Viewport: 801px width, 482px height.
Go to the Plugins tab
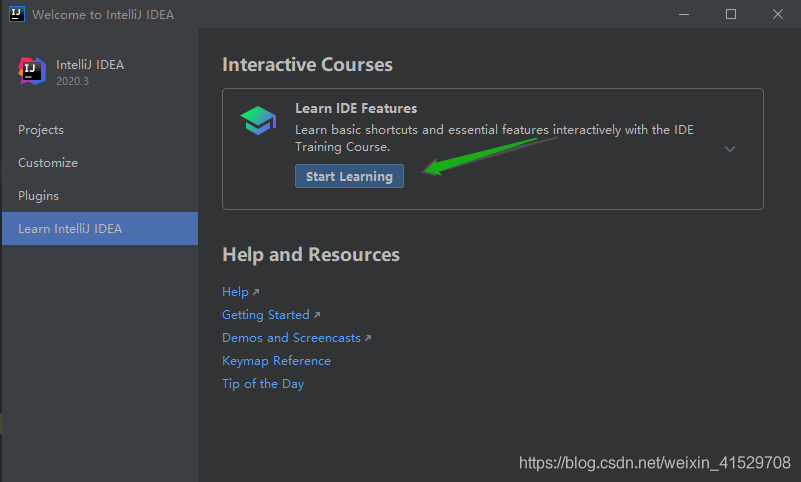point(39,196)
